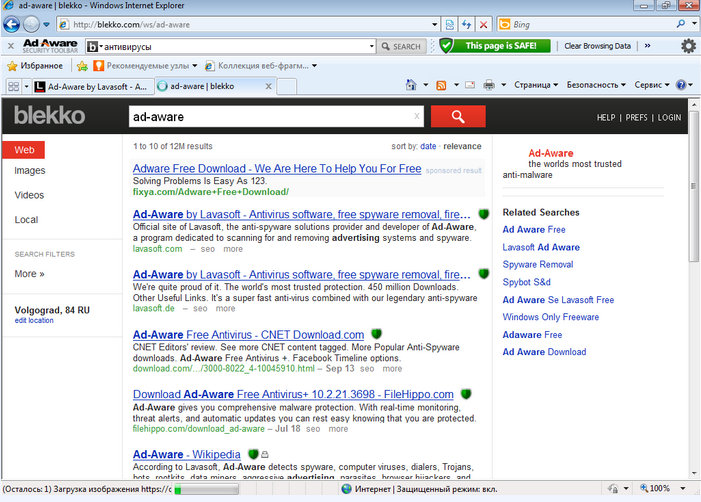
Task: Click Clear Browsing Data
Action: coord(597,46)
